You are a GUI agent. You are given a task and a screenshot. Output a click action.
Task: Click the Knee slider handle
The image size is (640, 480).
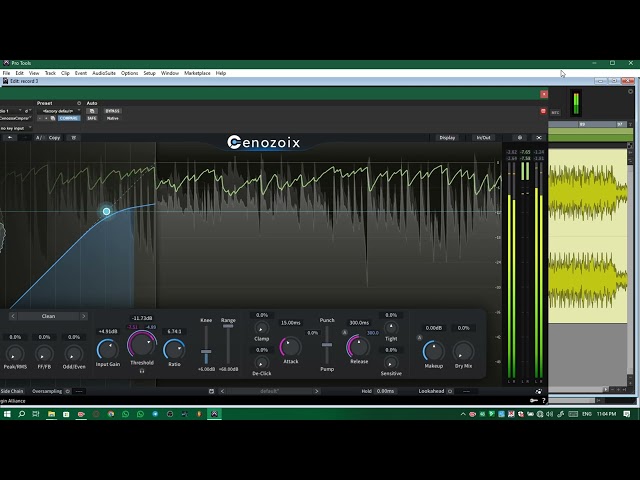point(206,351)
